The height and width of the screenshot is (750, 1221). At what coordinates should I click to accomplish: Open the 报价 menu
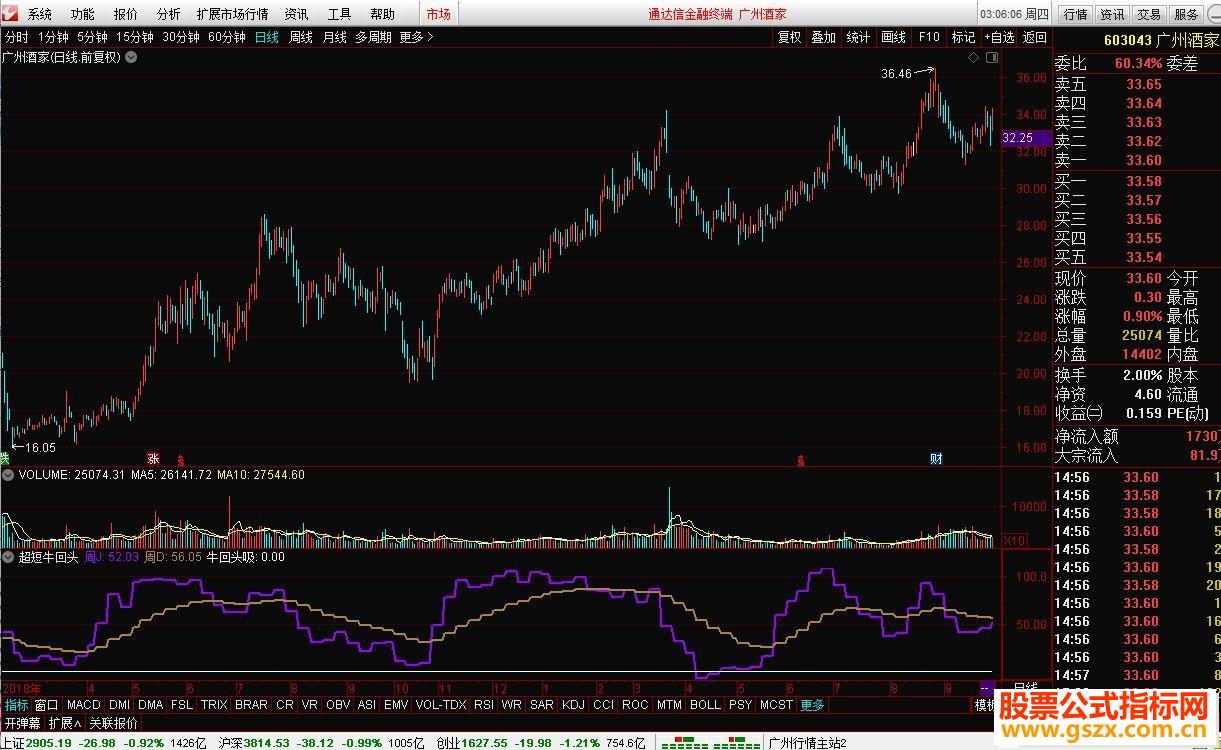(x=126, y=14)
